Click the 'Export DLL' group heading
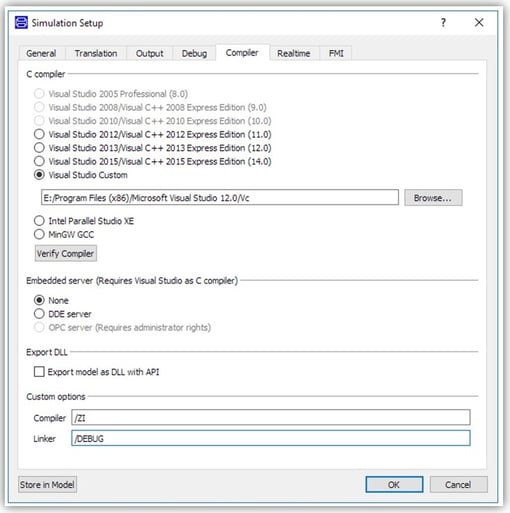Viewport: 510px width, 513px height. click(47, 352)
